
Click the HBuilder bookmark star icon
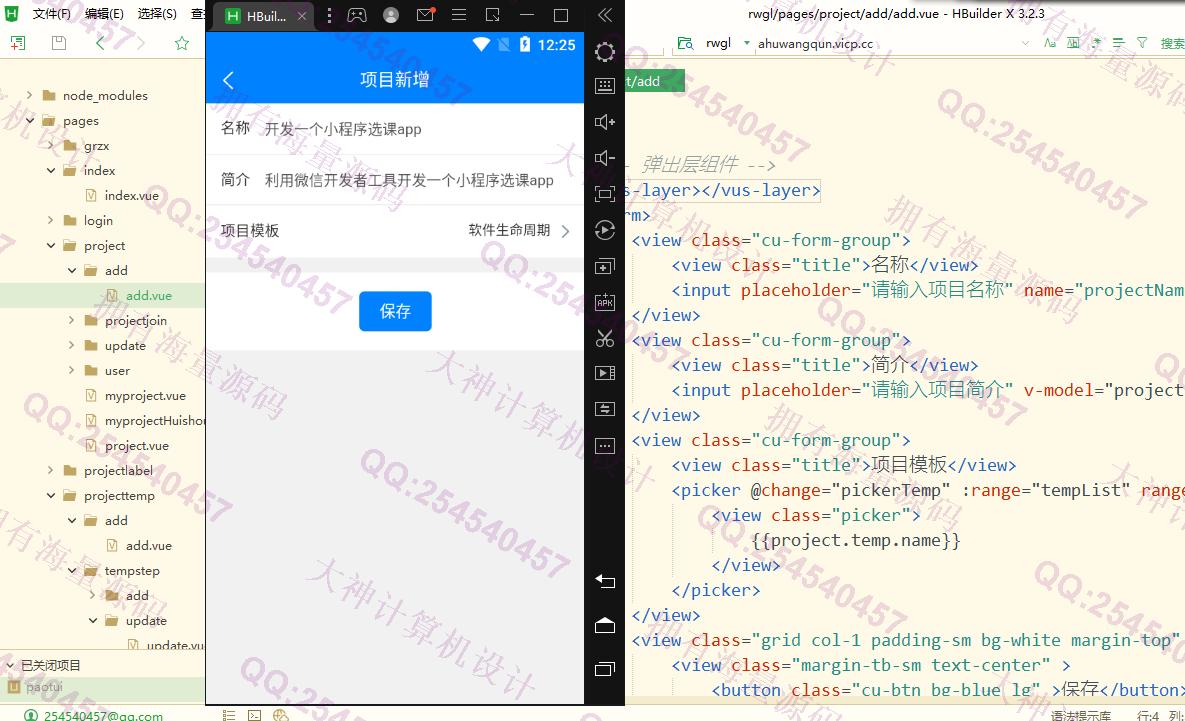[x=181, y=43]
